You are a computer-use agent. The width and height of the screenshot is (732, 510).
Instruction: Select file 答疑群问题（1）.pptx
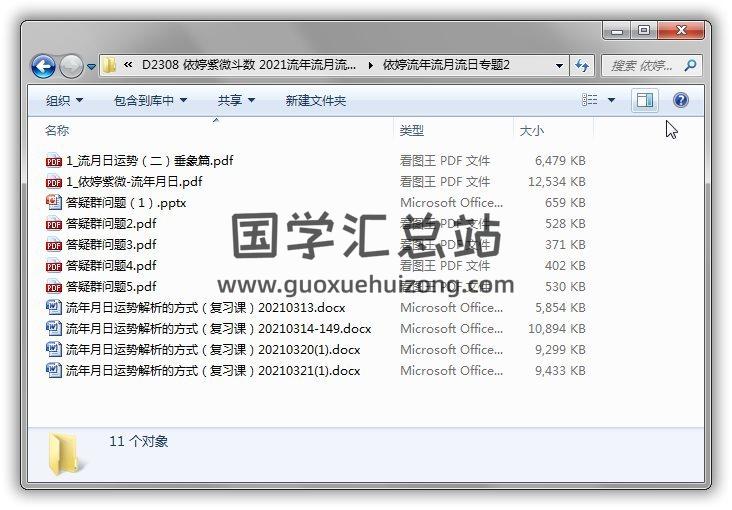pyautogui.click(x=126, y=203)
